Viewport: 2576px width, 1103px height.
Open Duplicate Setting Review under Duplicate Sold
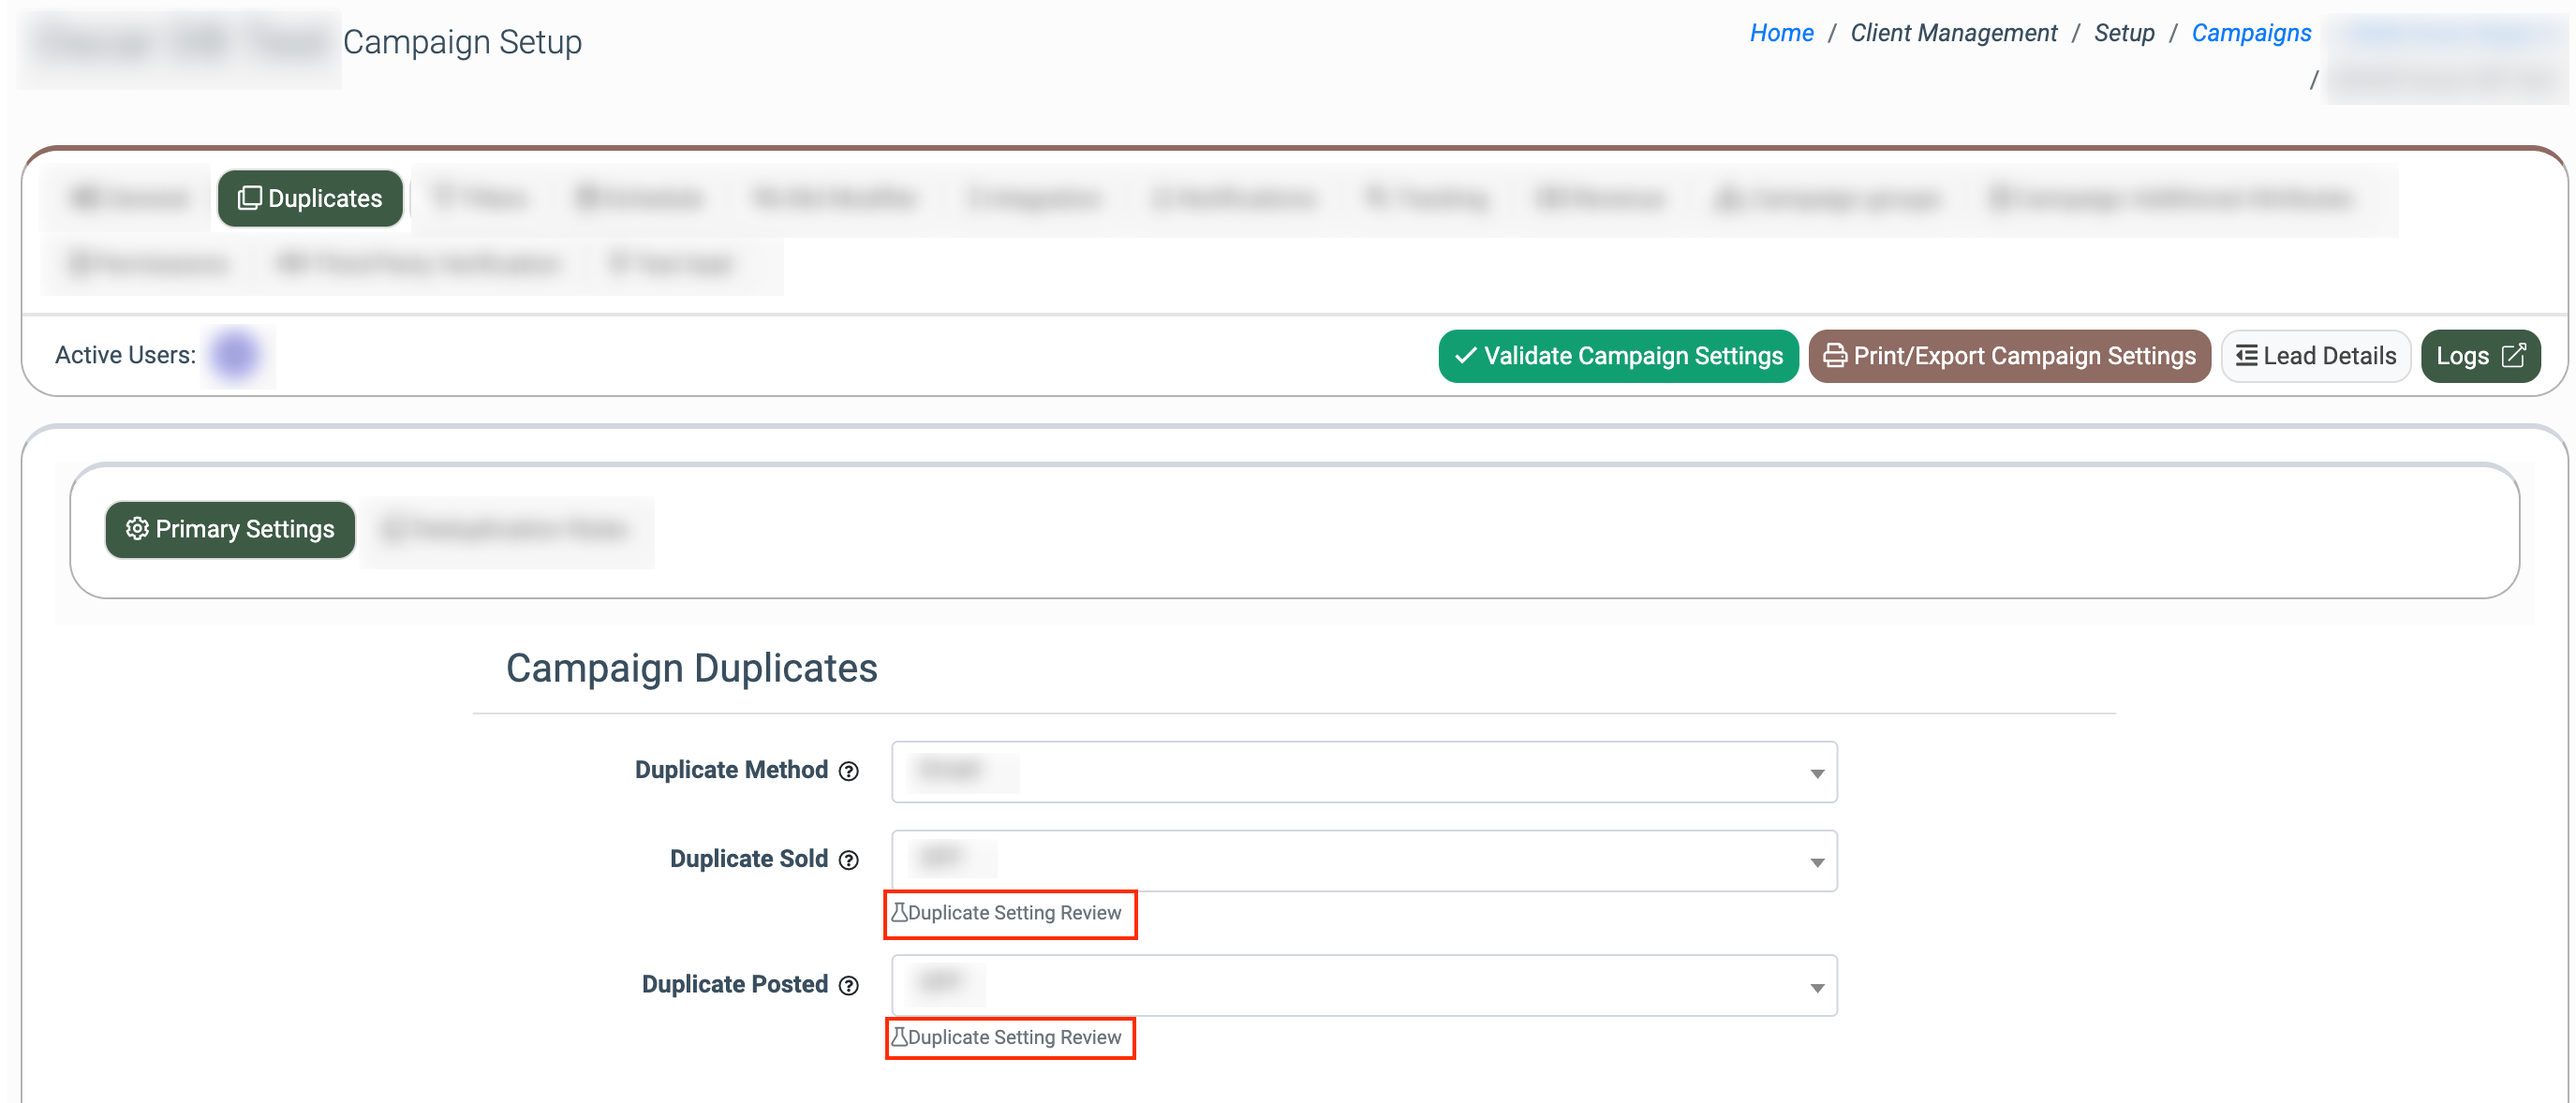tap(1010, 913)
